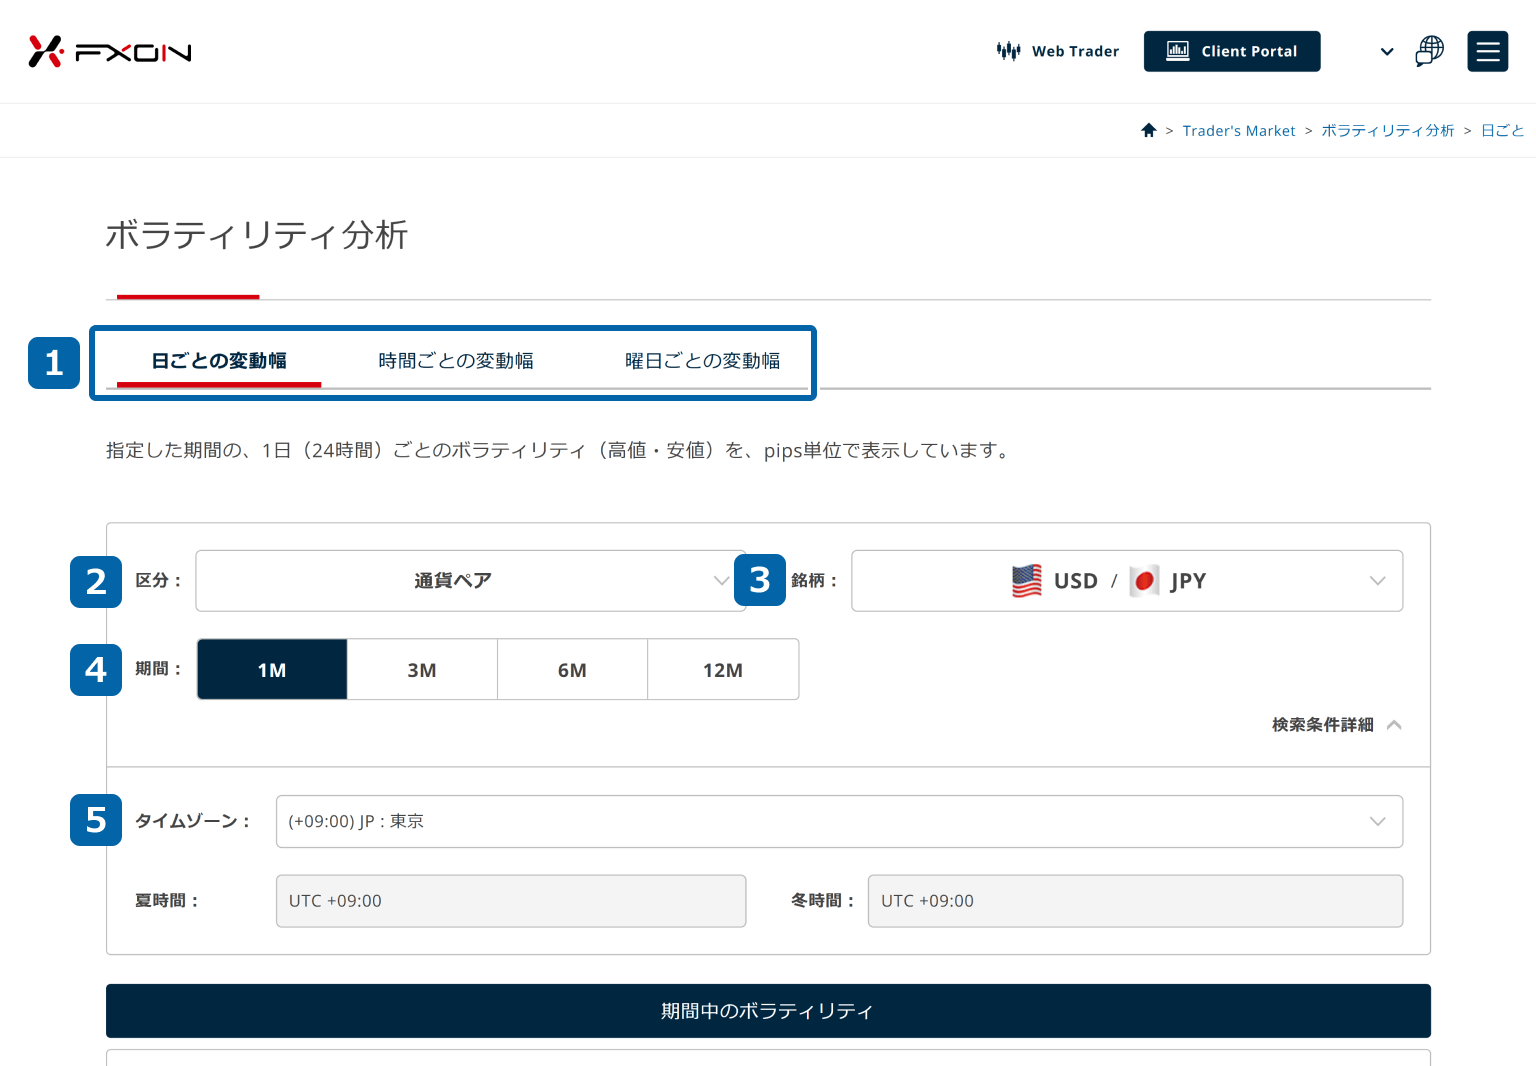Select the 12M period
This screenshot has height=1066, width=1536.
(x=723, y=669)
